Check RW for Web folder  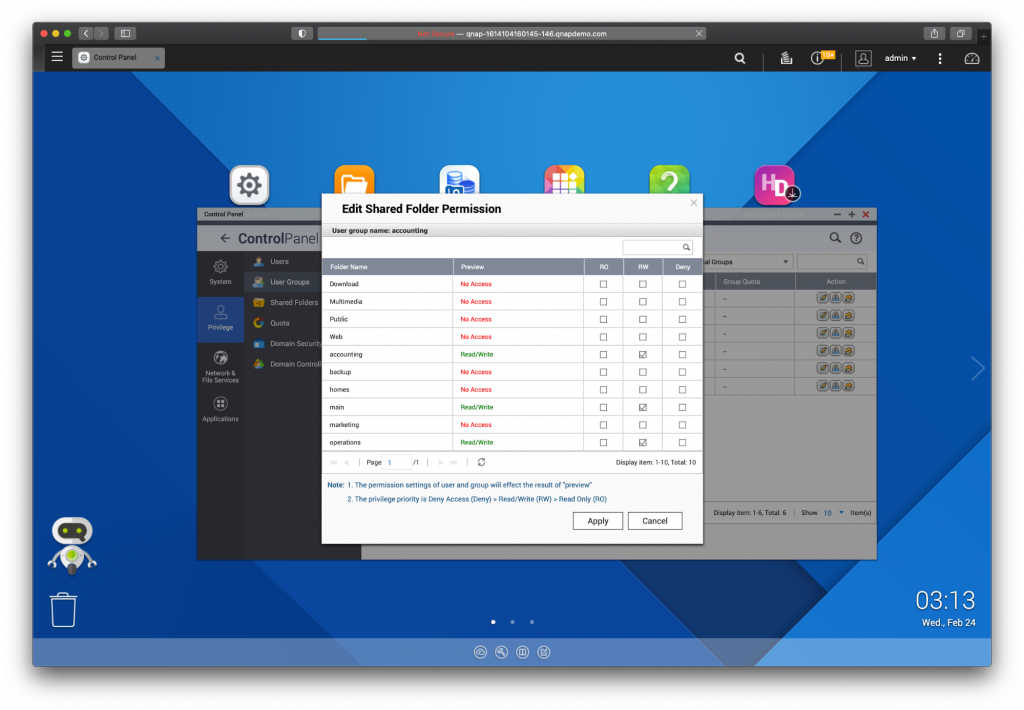643,337
